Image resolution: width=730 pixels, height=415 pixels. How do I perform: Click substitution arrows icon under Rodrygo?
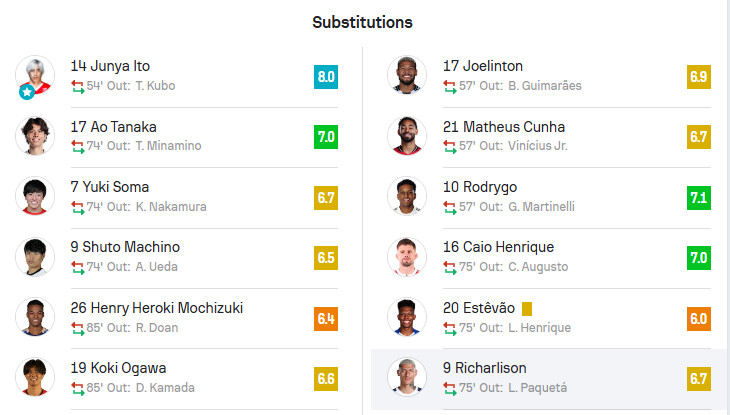click(450, 206)
